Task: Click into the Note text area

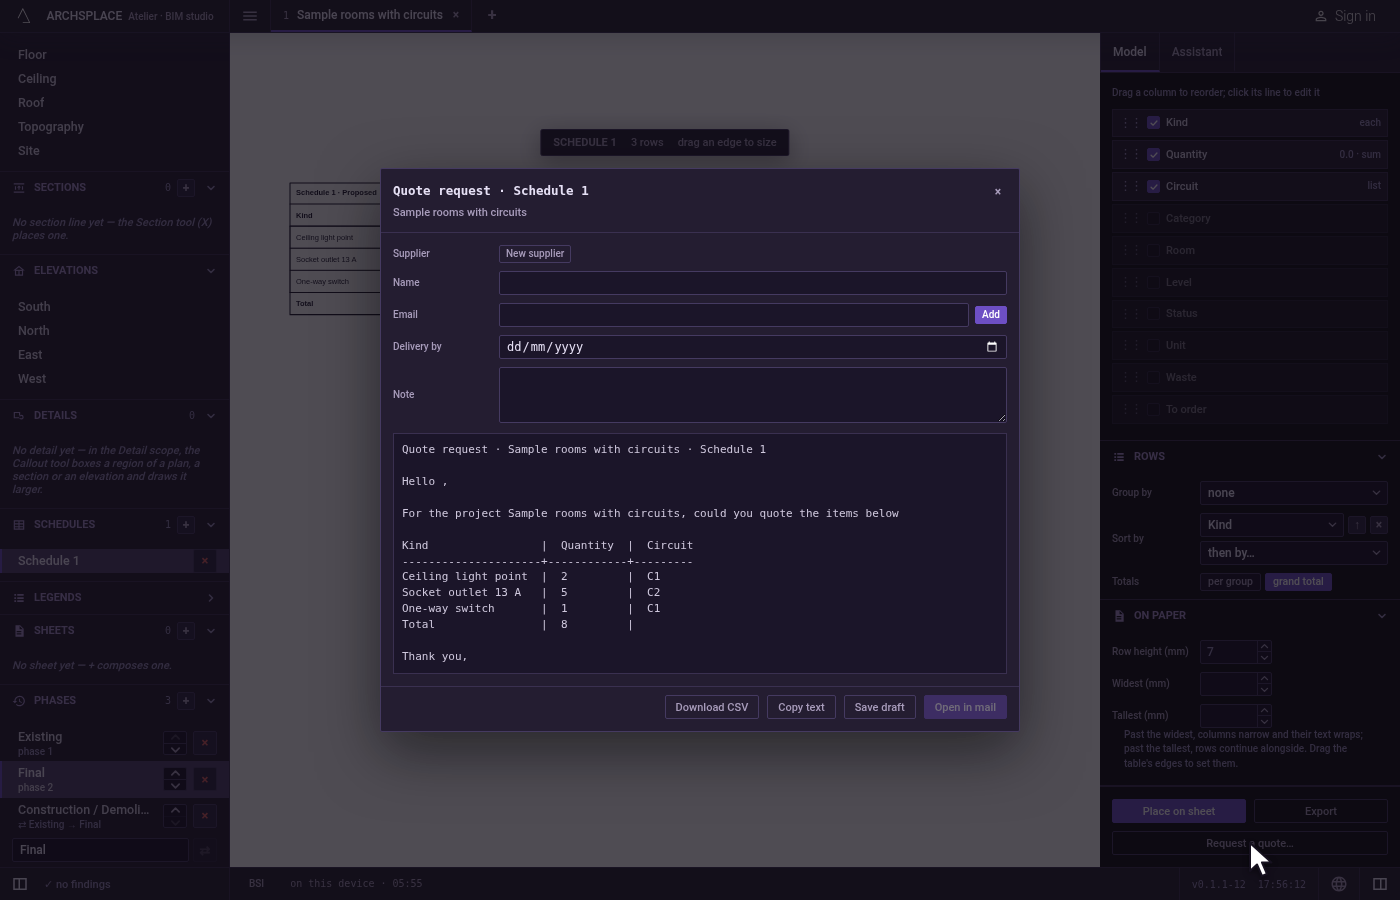Action: [x=753, y=395]
